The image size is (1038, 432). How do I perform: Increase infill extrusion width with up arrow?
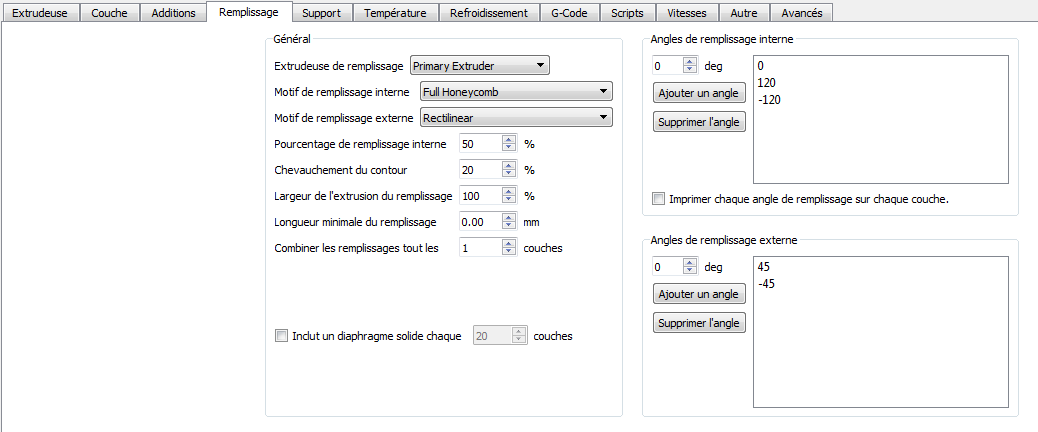click(x=509, y=191)
